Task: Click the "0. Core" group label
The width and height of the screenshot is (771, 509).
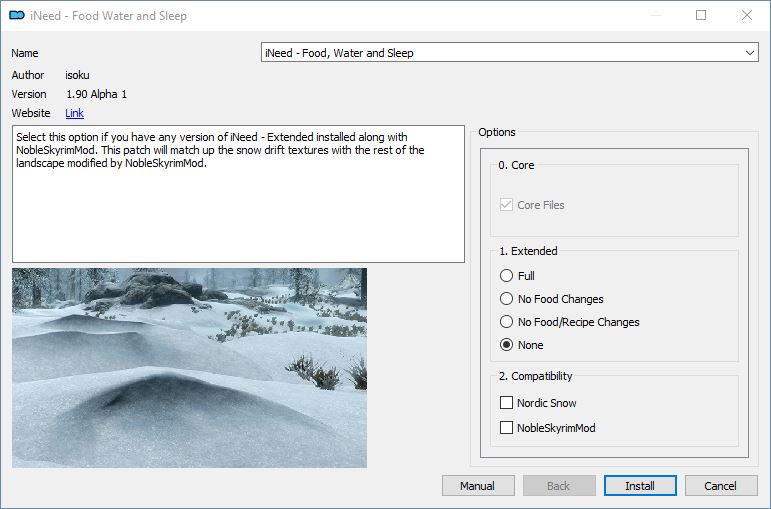Action: [x=516, y=165]
